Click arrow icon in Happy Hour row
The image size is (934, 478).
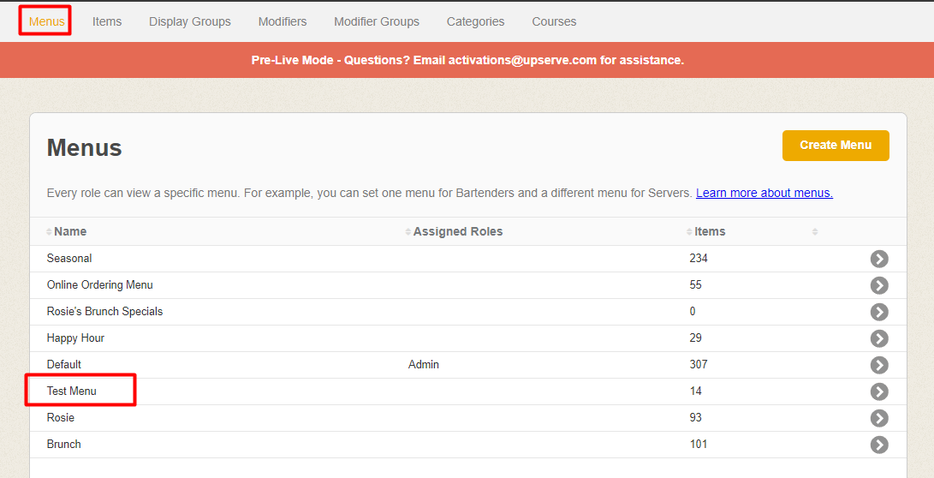[878, 339]
